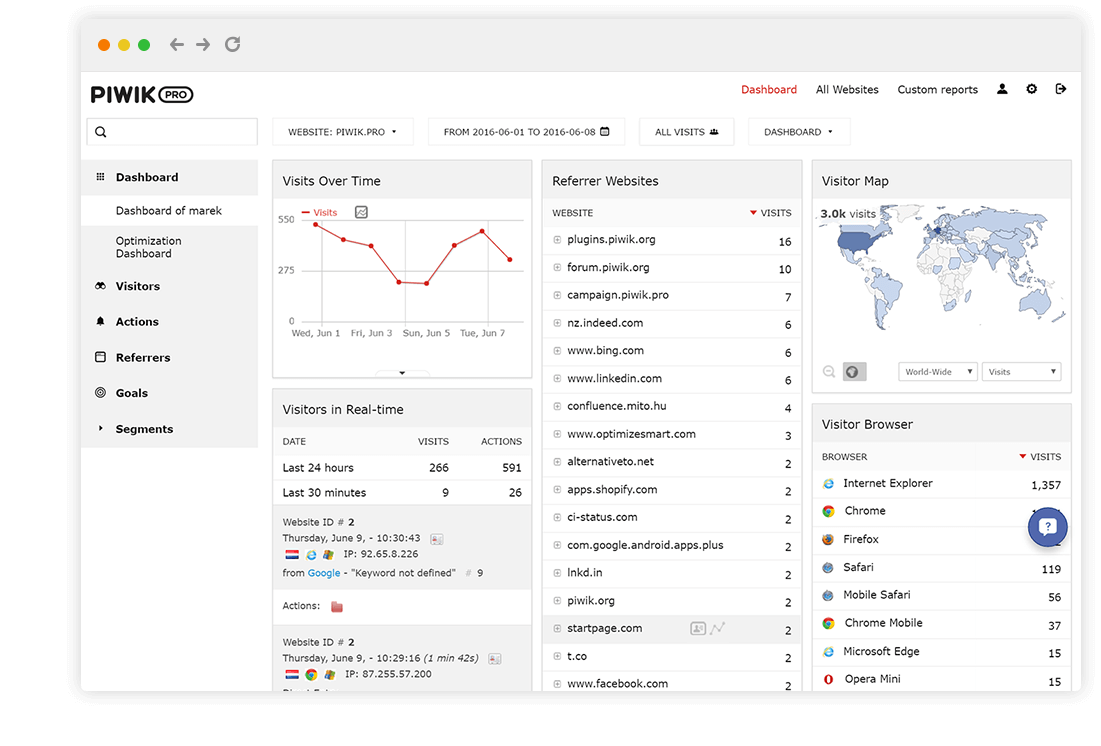Click the Opera Mini browser icon
Screen dimensions: 1101x746
(829, 679)
